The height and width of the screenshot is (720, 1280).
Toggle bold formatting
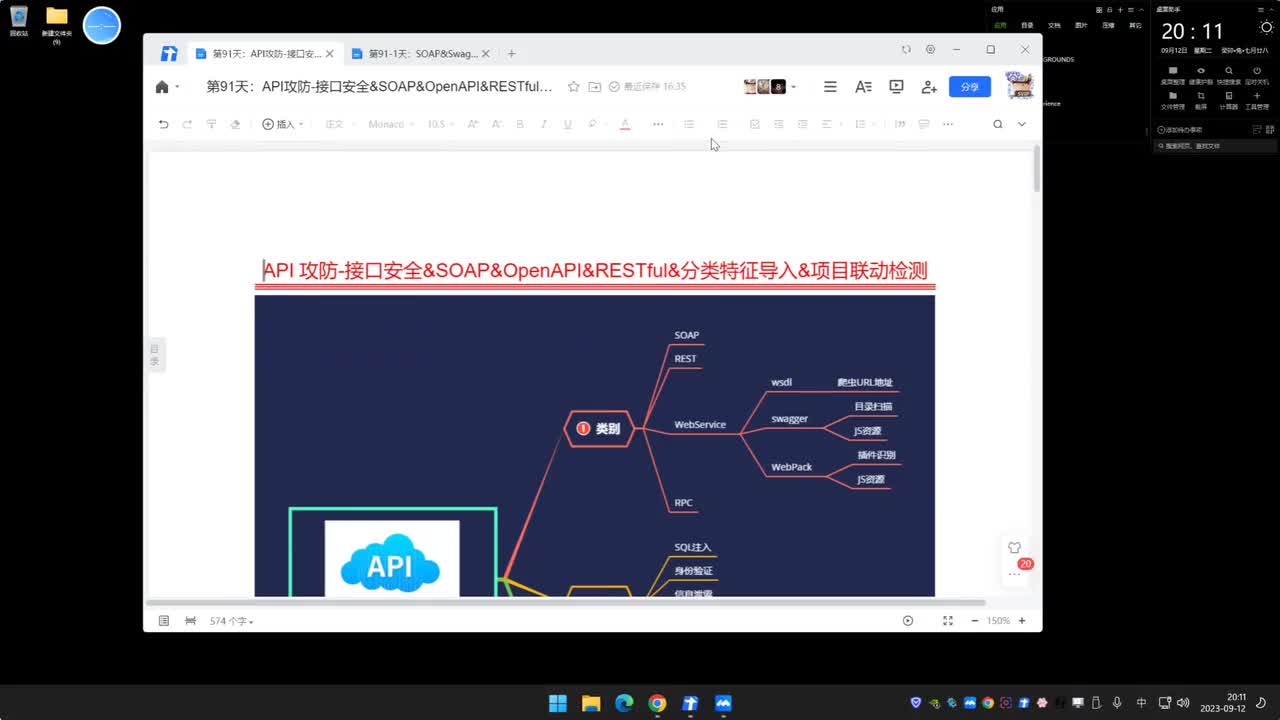[x=520, y=124]
